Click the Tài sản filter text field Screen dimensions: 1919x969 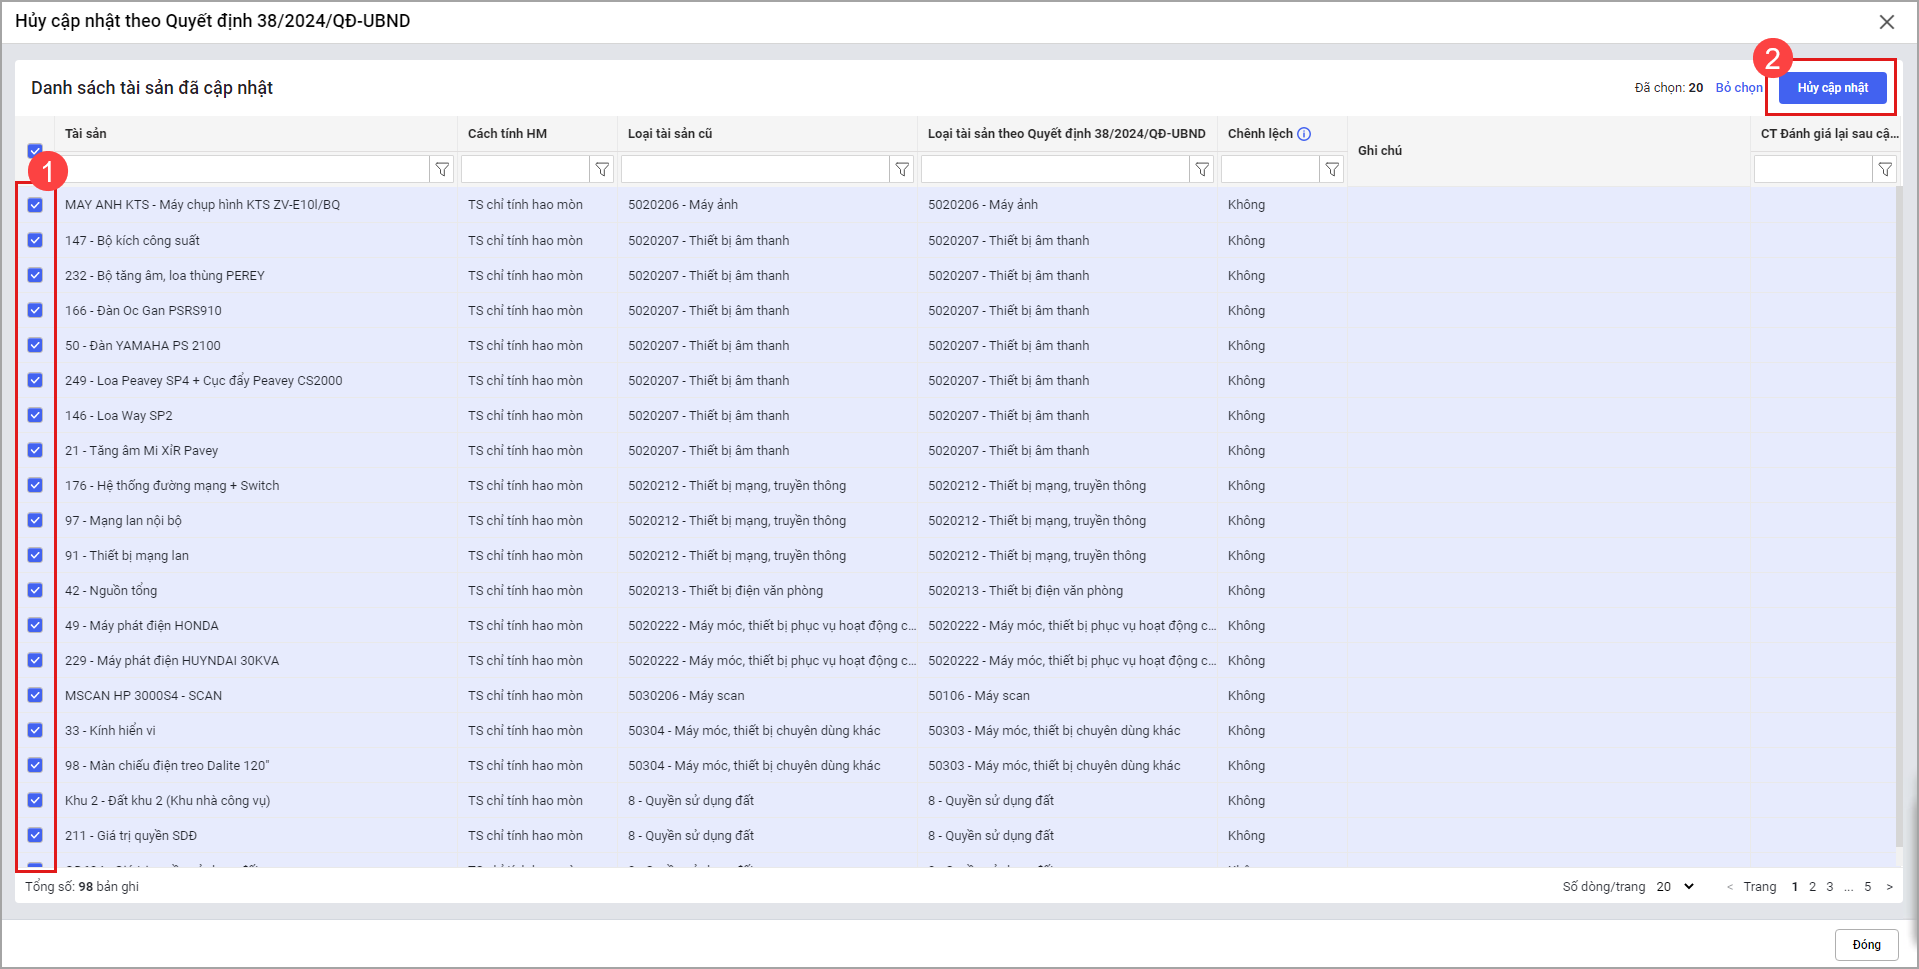tap(246, 170)
